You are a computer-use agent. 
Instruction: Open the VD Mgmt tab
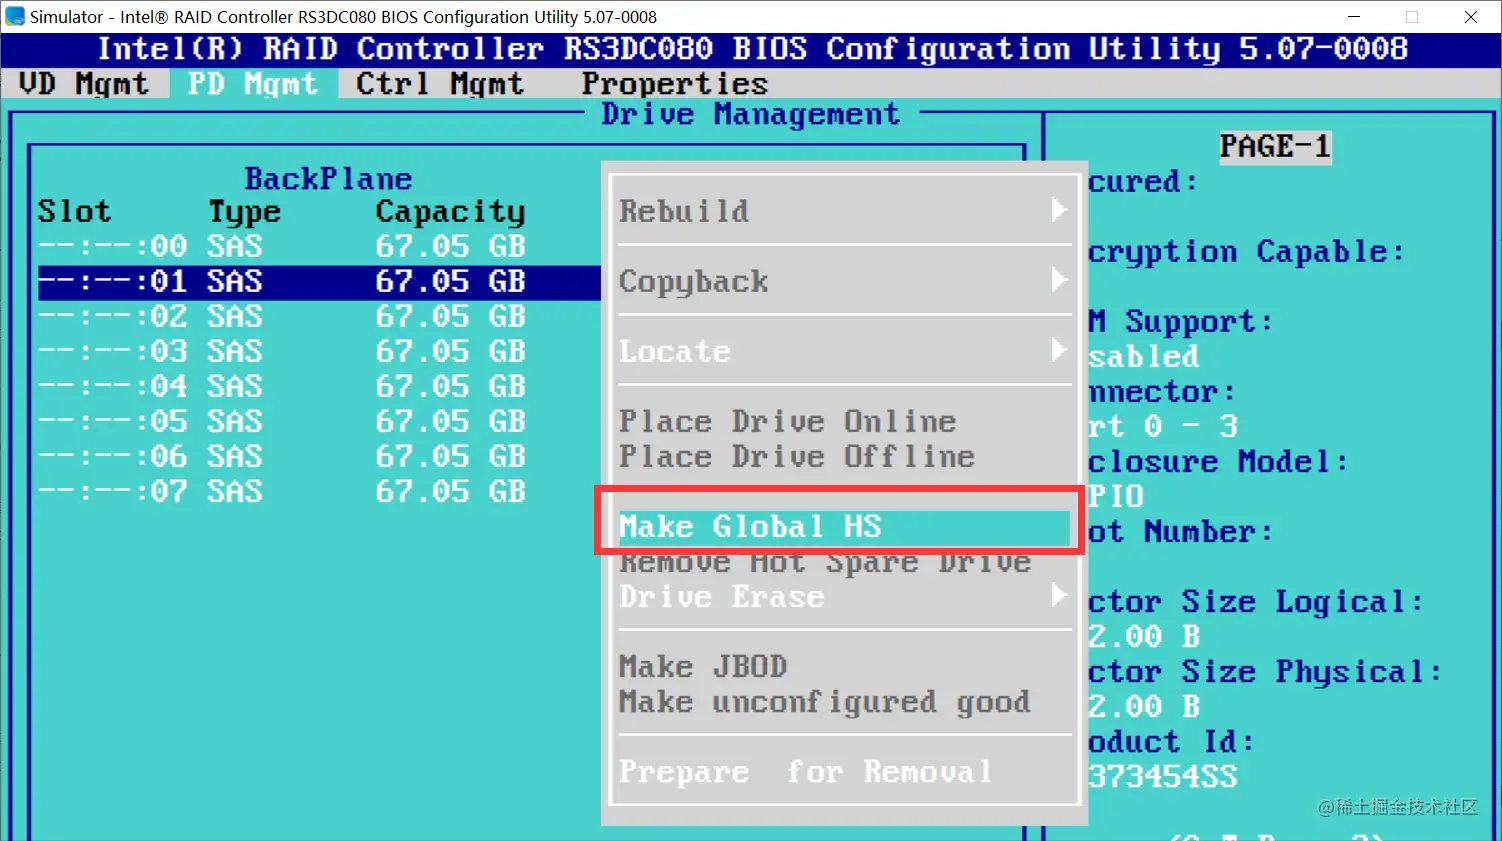point(84,84)
